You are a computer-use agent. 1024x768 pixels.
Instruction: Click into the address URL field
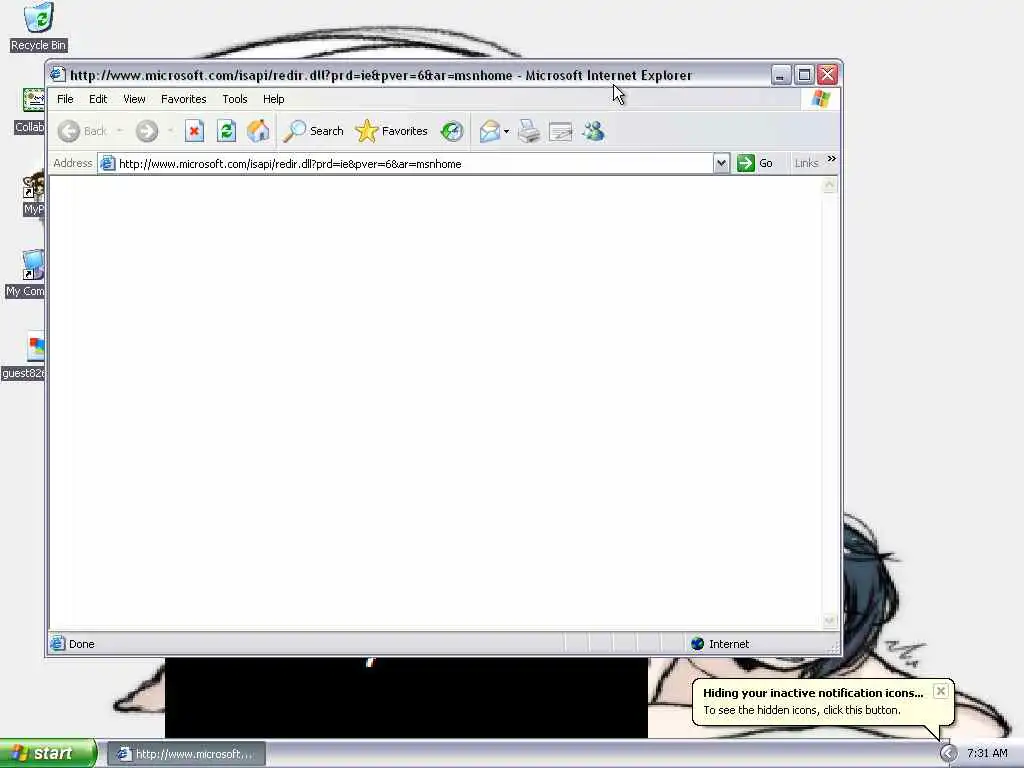415,164
